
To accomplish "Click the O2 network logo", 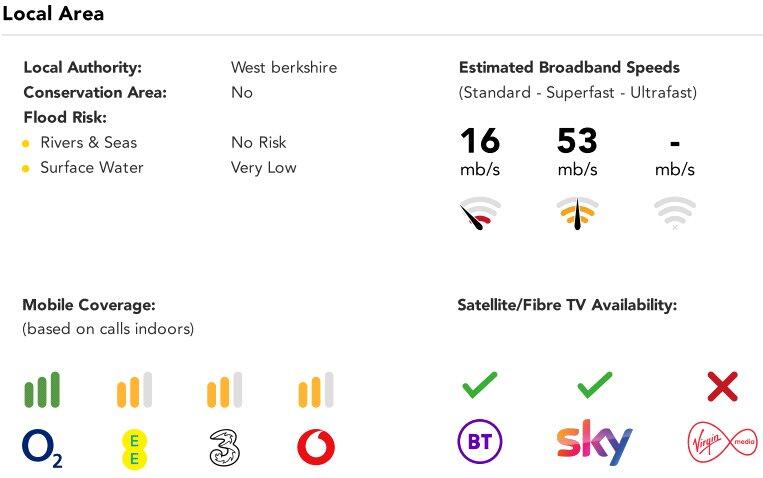I will coord(42,447).
